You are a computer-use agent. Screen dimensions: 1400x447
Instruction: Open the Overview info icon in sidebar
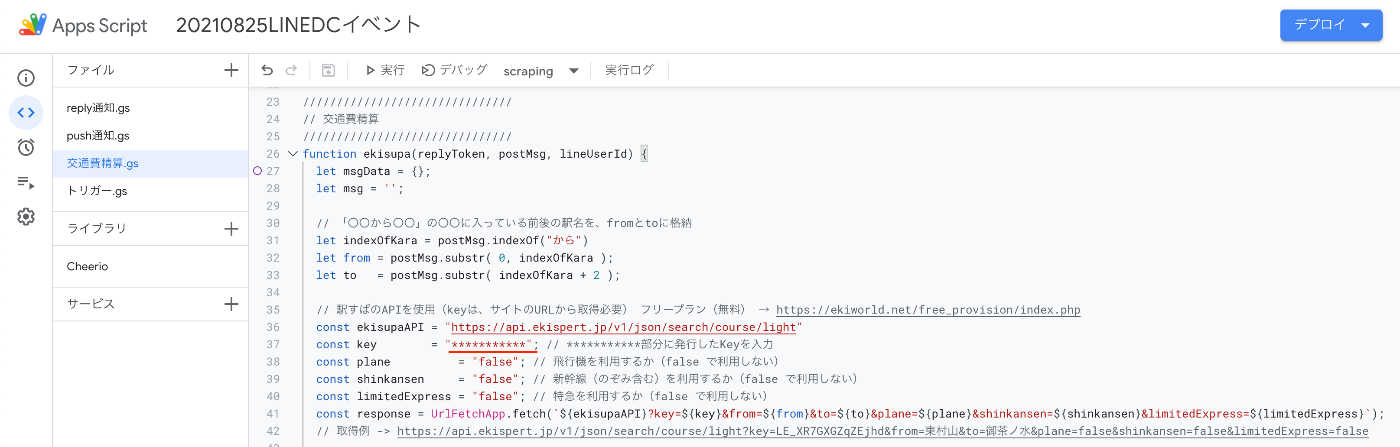coord(26,78)
